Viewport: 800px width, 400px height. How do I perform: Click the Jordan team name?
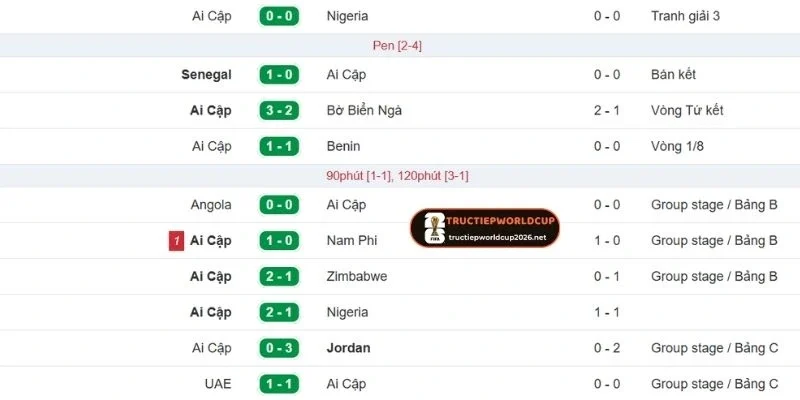click(x=348, y=348)
